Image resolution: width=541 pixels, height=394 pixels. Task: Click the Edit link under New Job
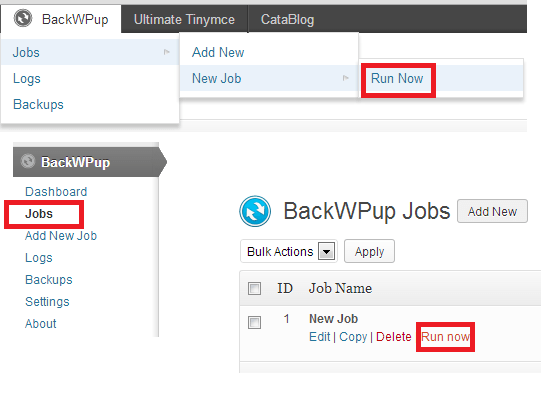tap(319, 336)
